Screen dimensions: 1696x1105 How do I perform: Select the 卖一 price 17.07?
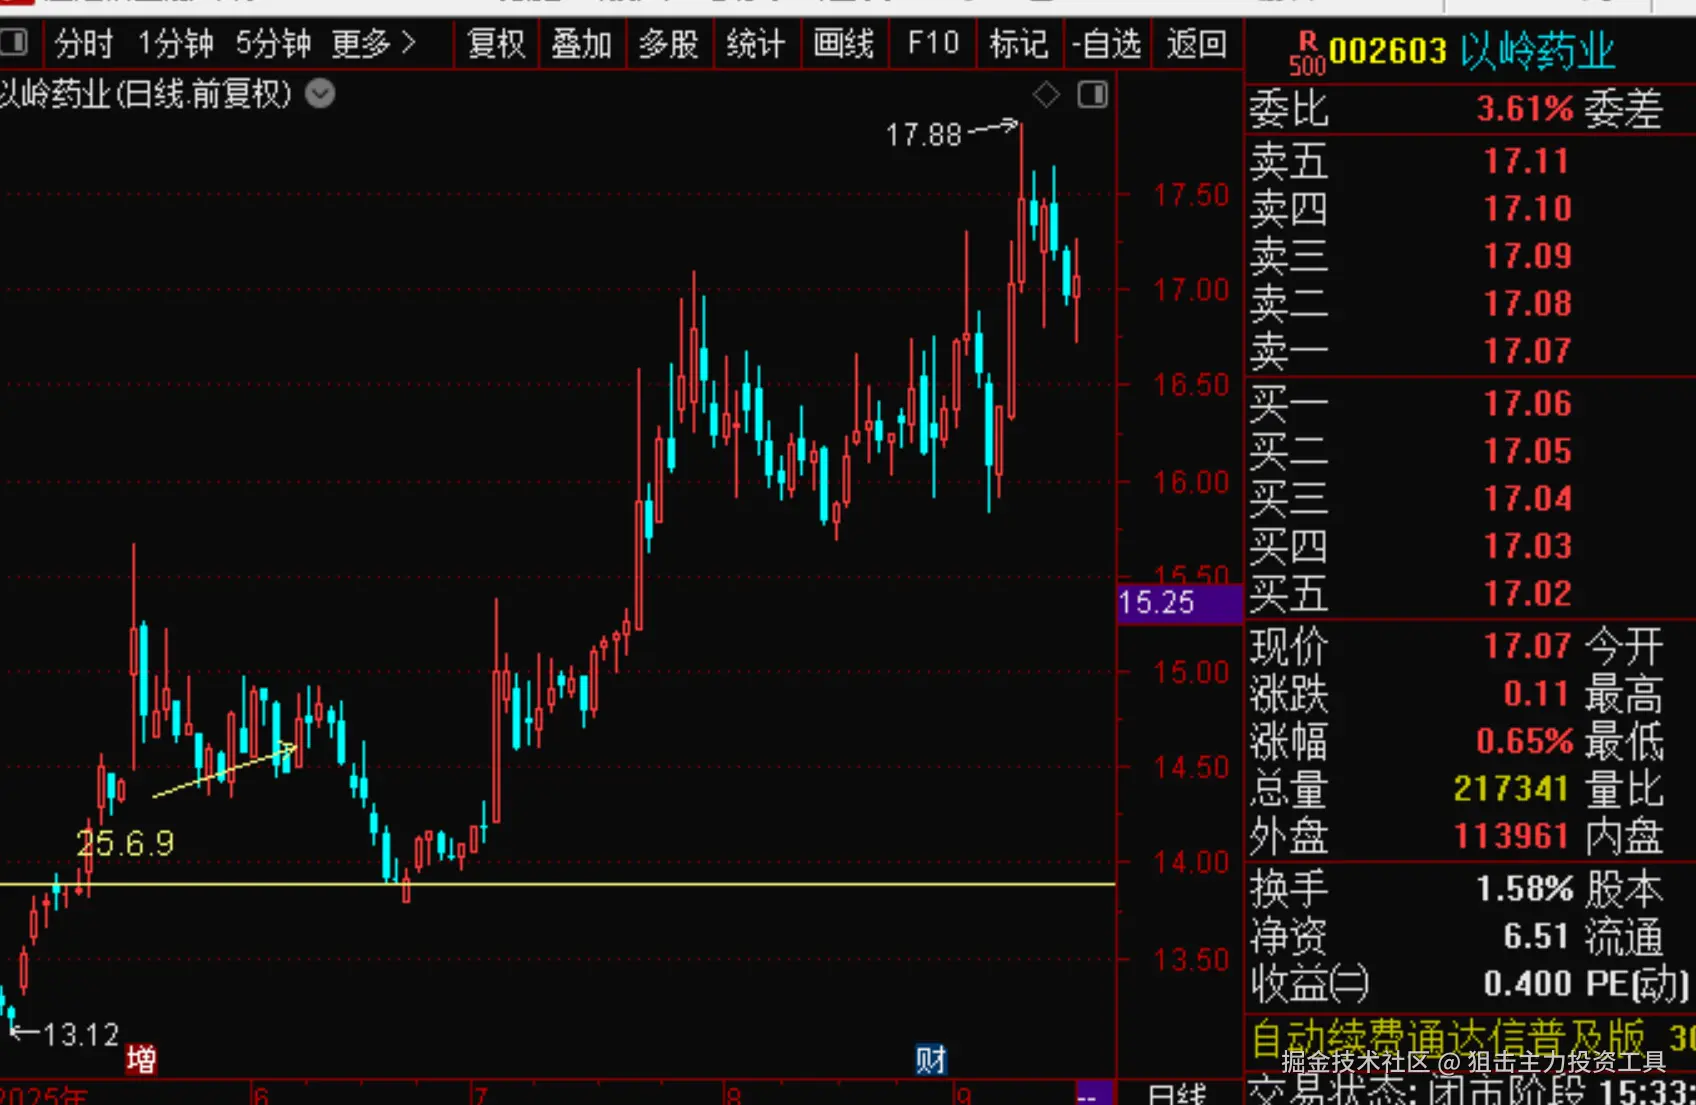[1527, 351]
